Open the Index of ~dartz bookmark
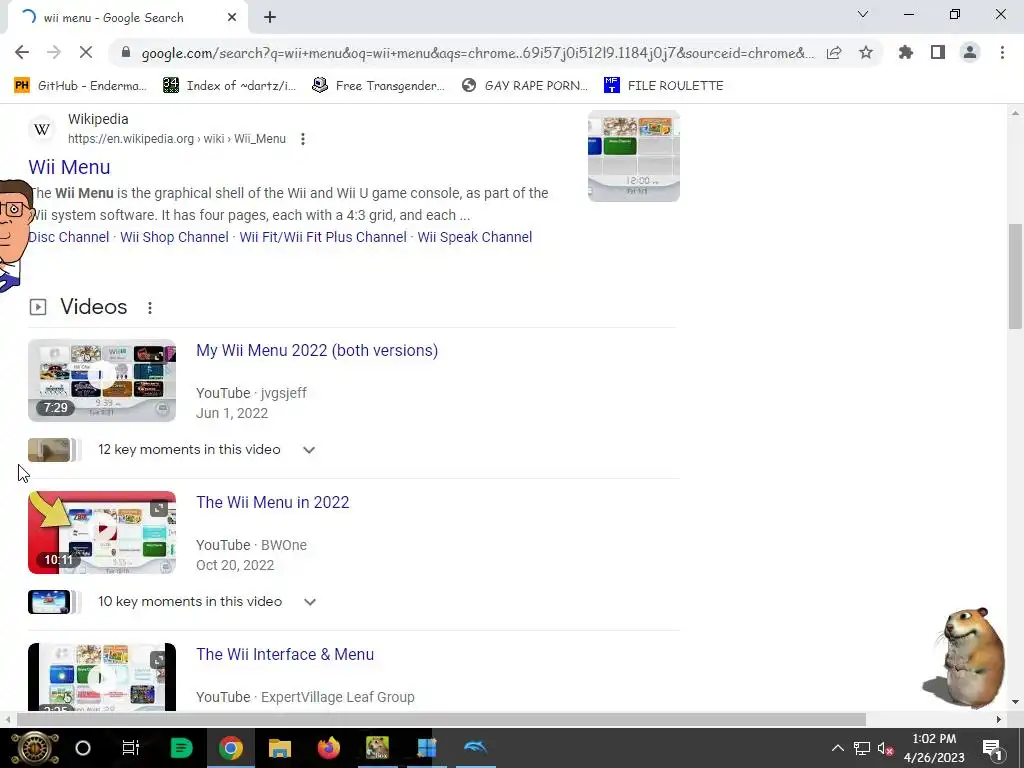Image resolution: width=1024 pixels, height=768 pixels. point(229,86)
